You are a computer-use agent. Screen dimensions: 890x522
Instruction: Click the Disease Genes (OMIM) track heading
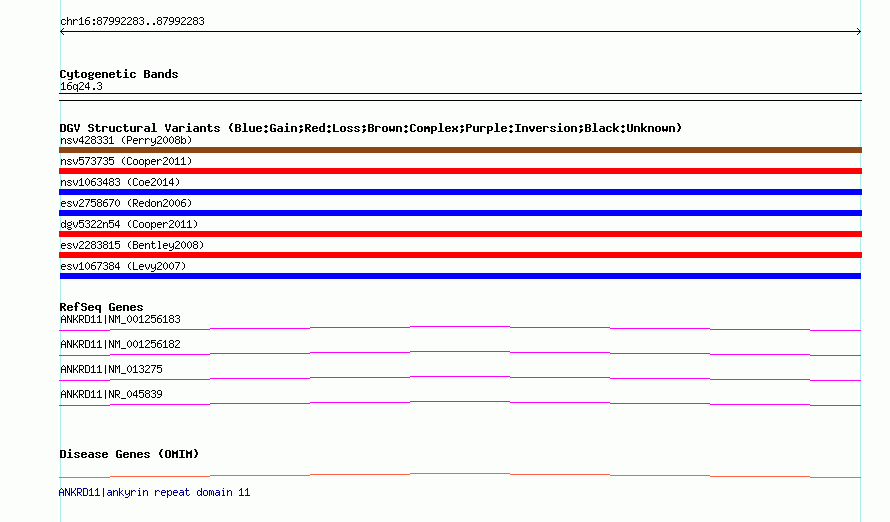(129, 454)
